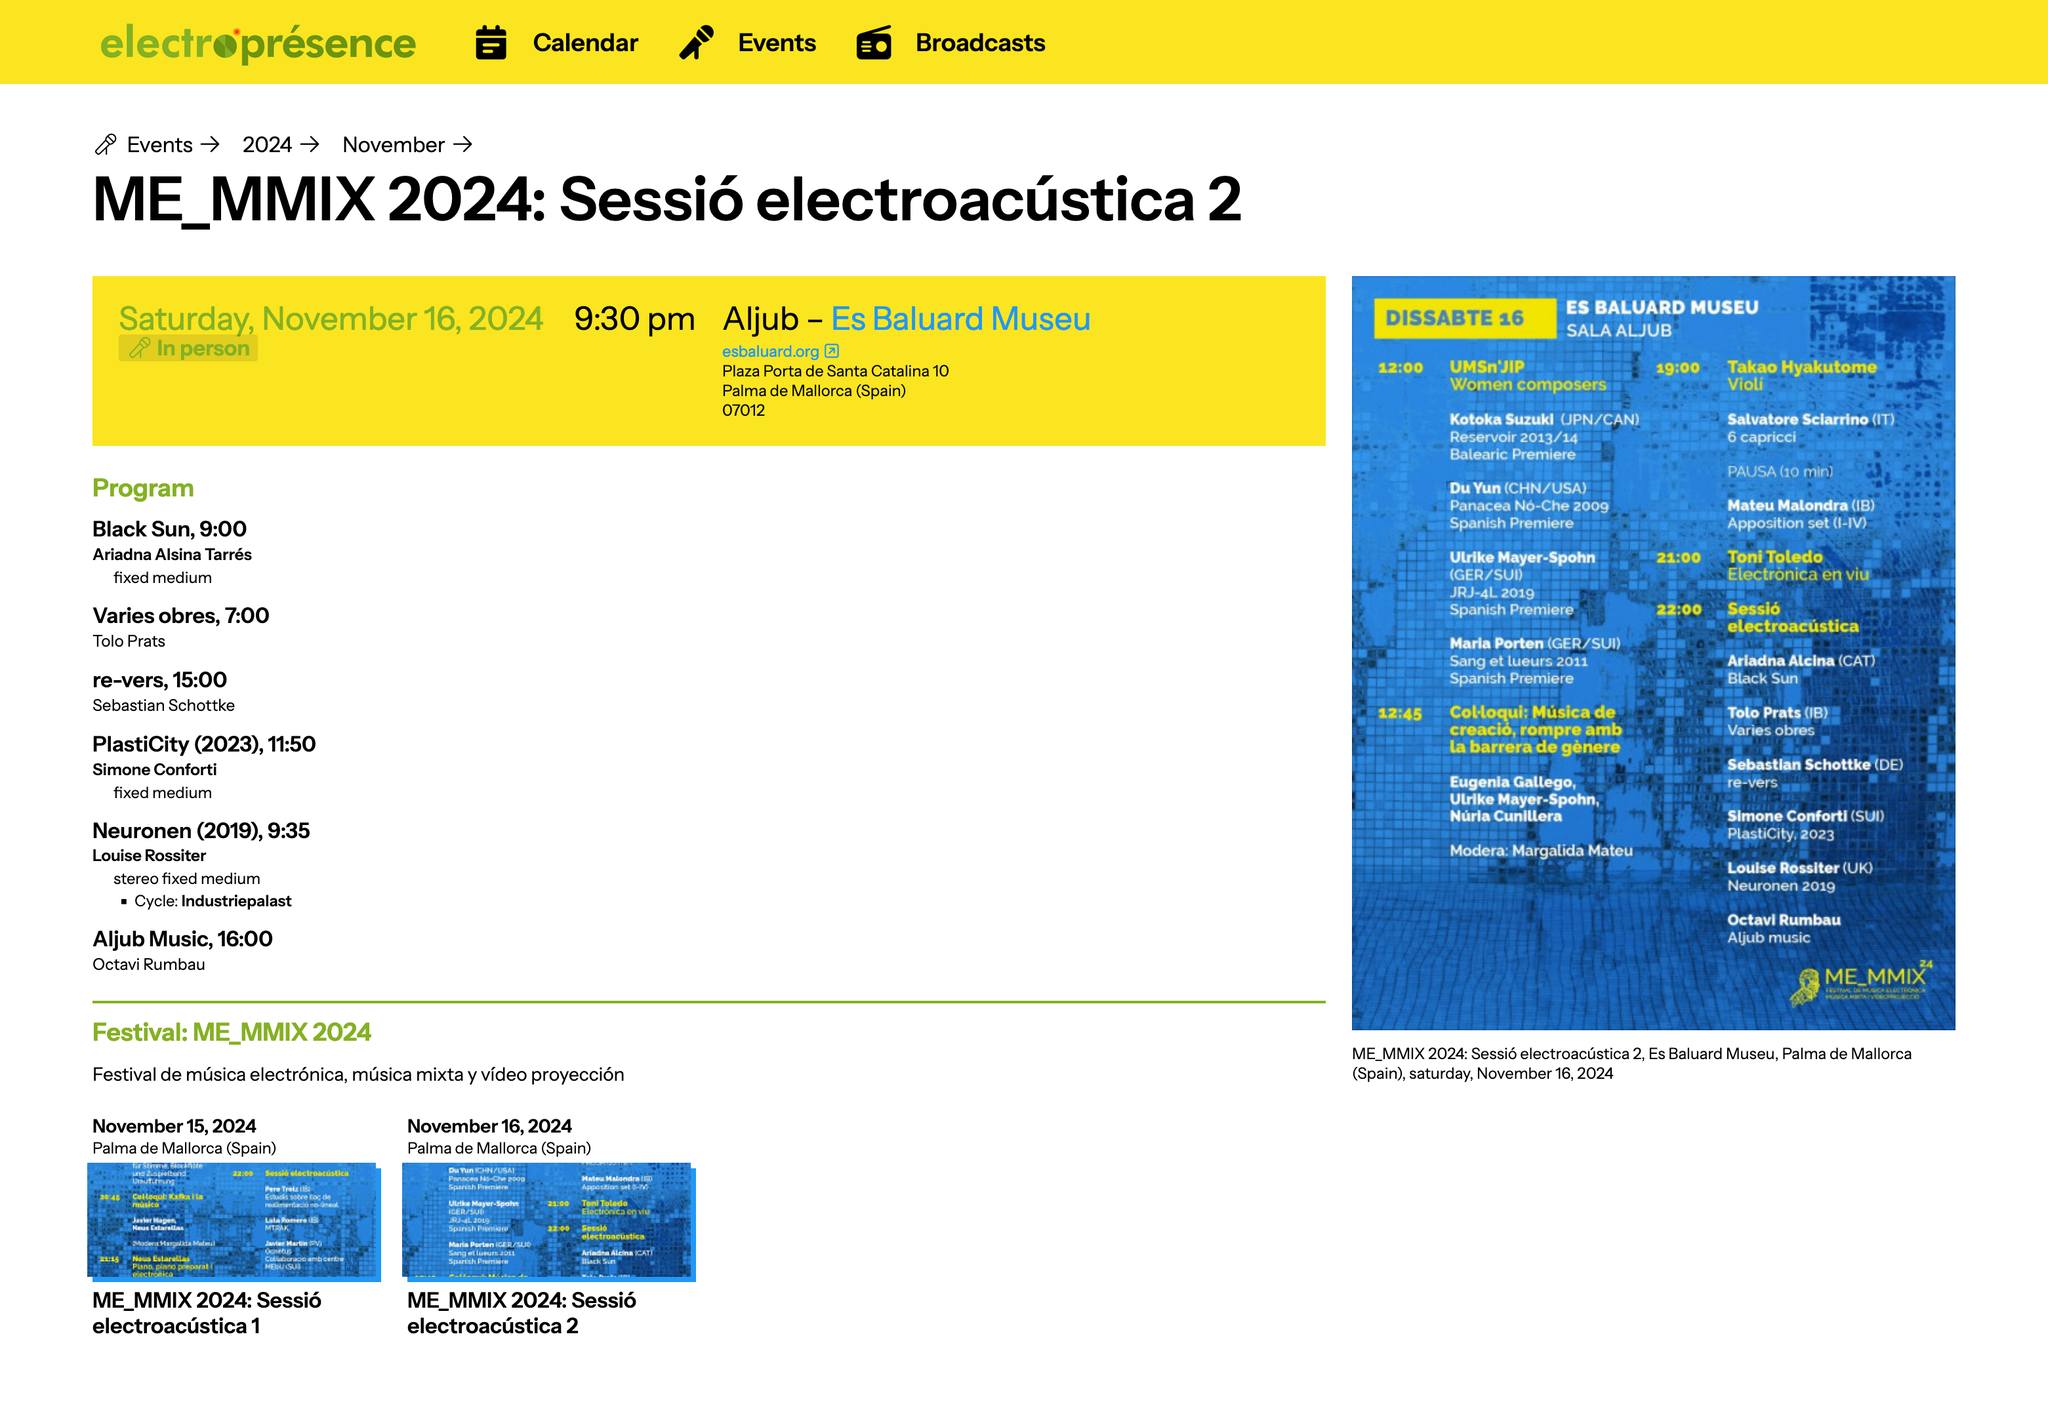Open the Events menu item in the header
Image resolution: width=2048 pixels, height=1408 pixels.
click(x=777, y=43)
